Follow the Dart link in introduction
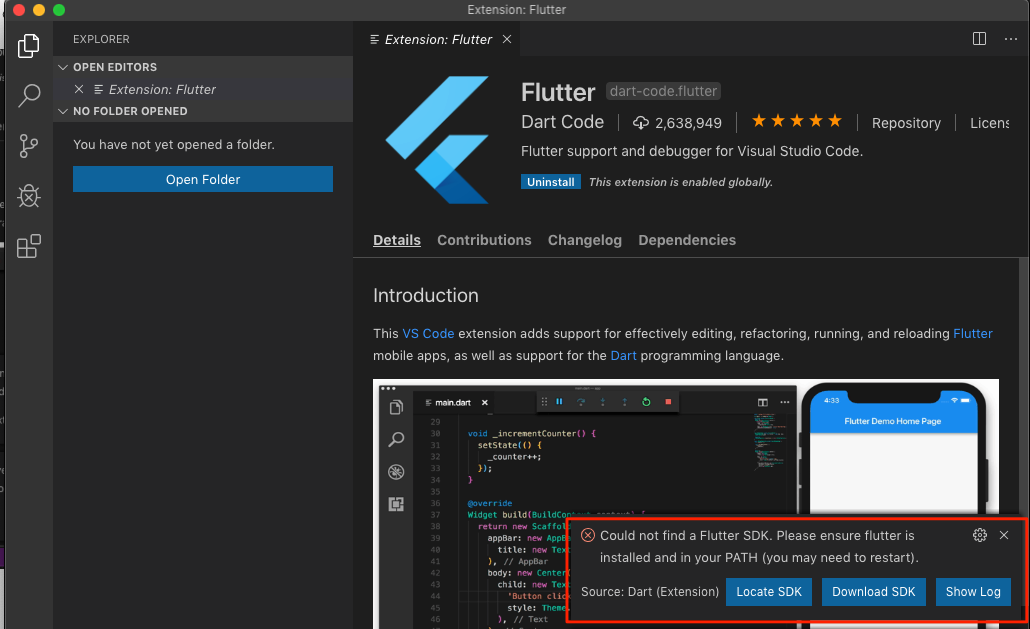The height and width of the screenshot is (629, 1030). point(623,356)
